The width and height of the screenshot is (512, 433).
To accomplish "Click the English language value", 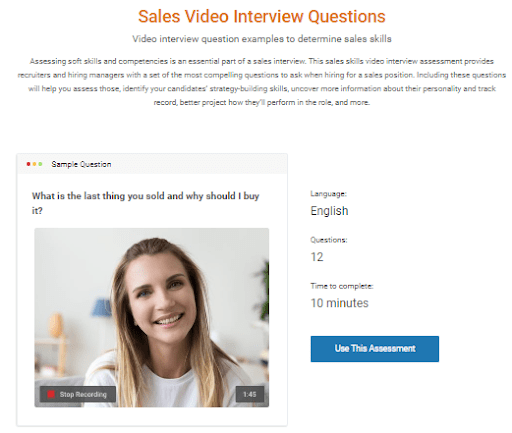I will [x=329, y=211].
